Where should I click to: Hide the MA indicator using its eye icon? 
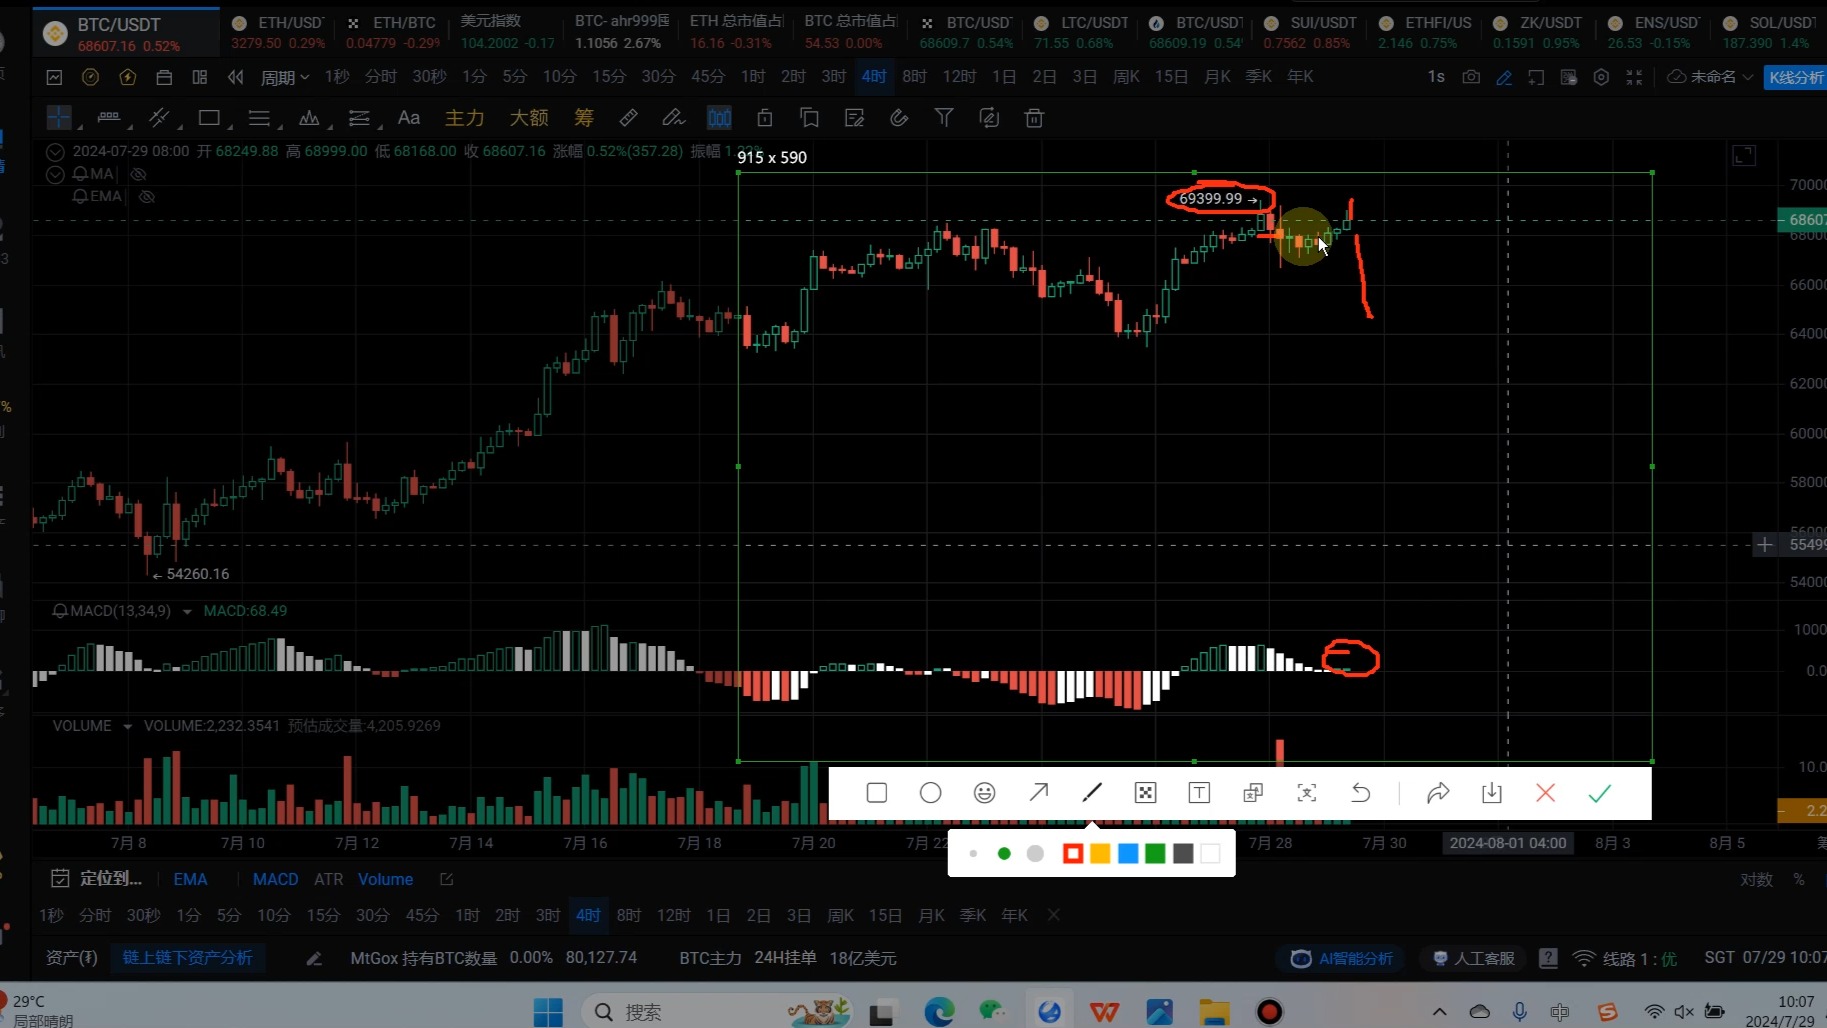pos(139,174)
